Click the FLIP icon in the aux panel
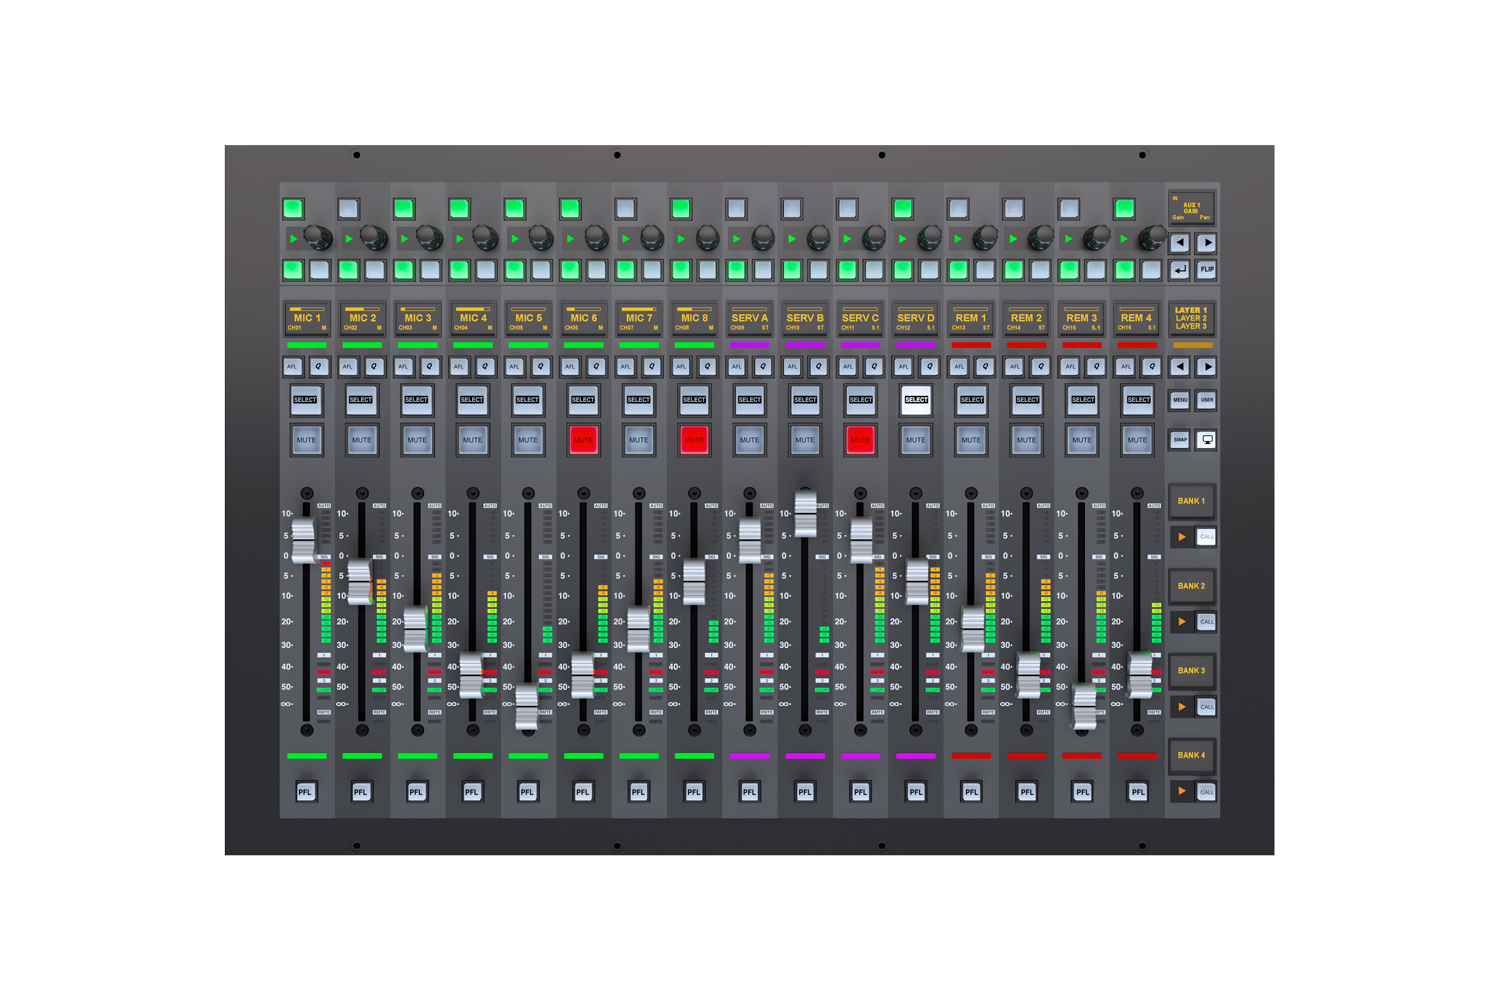 tap(1207, 270)
